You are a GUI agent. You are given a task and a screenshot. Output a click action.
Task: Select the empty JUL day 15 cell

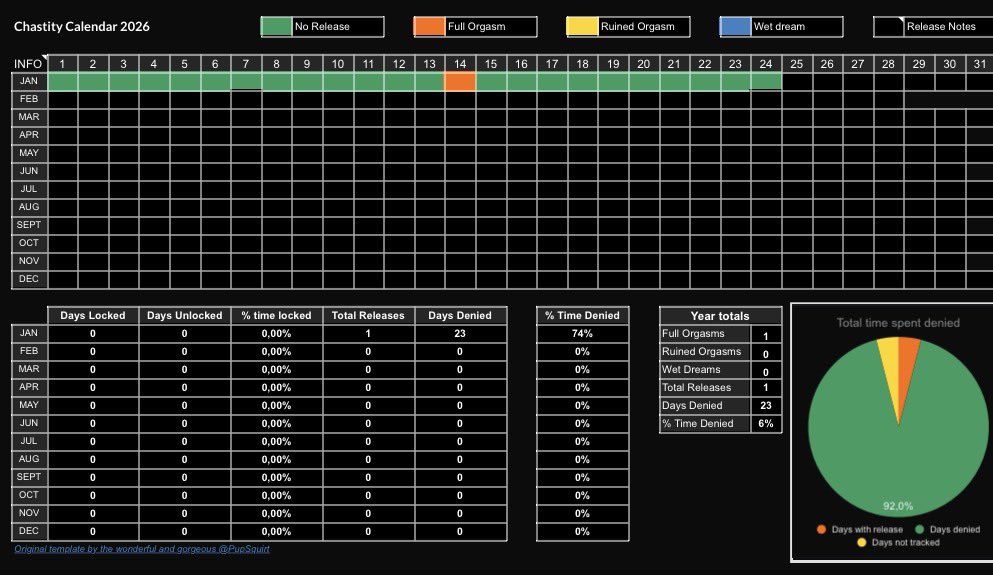(x=491, y=189)
